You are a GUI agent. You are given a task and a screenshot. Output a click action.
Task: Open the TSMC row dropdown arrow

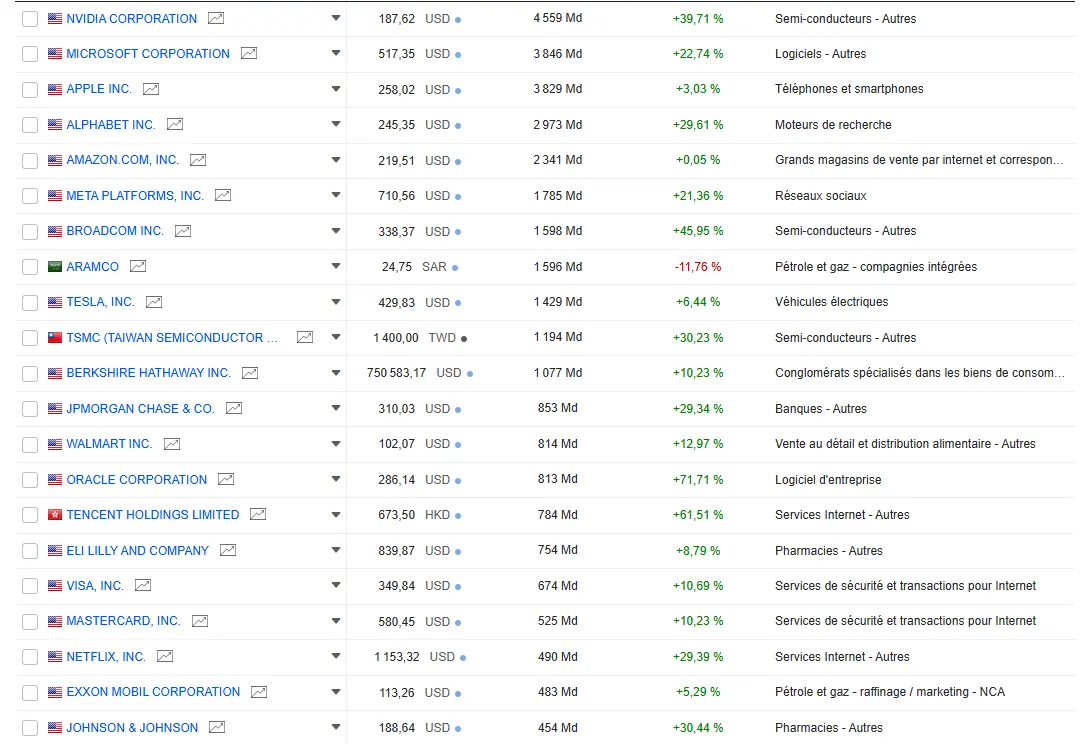pyautogui.click(x=336, y=337)
